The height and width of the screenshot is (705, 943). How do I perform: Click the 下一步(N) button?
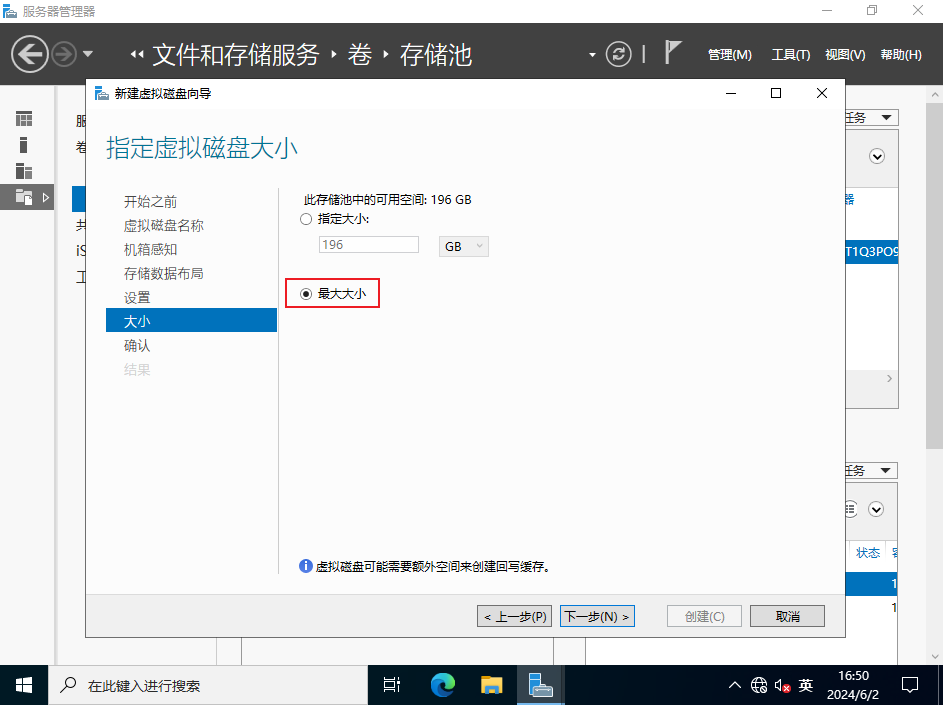597,616
